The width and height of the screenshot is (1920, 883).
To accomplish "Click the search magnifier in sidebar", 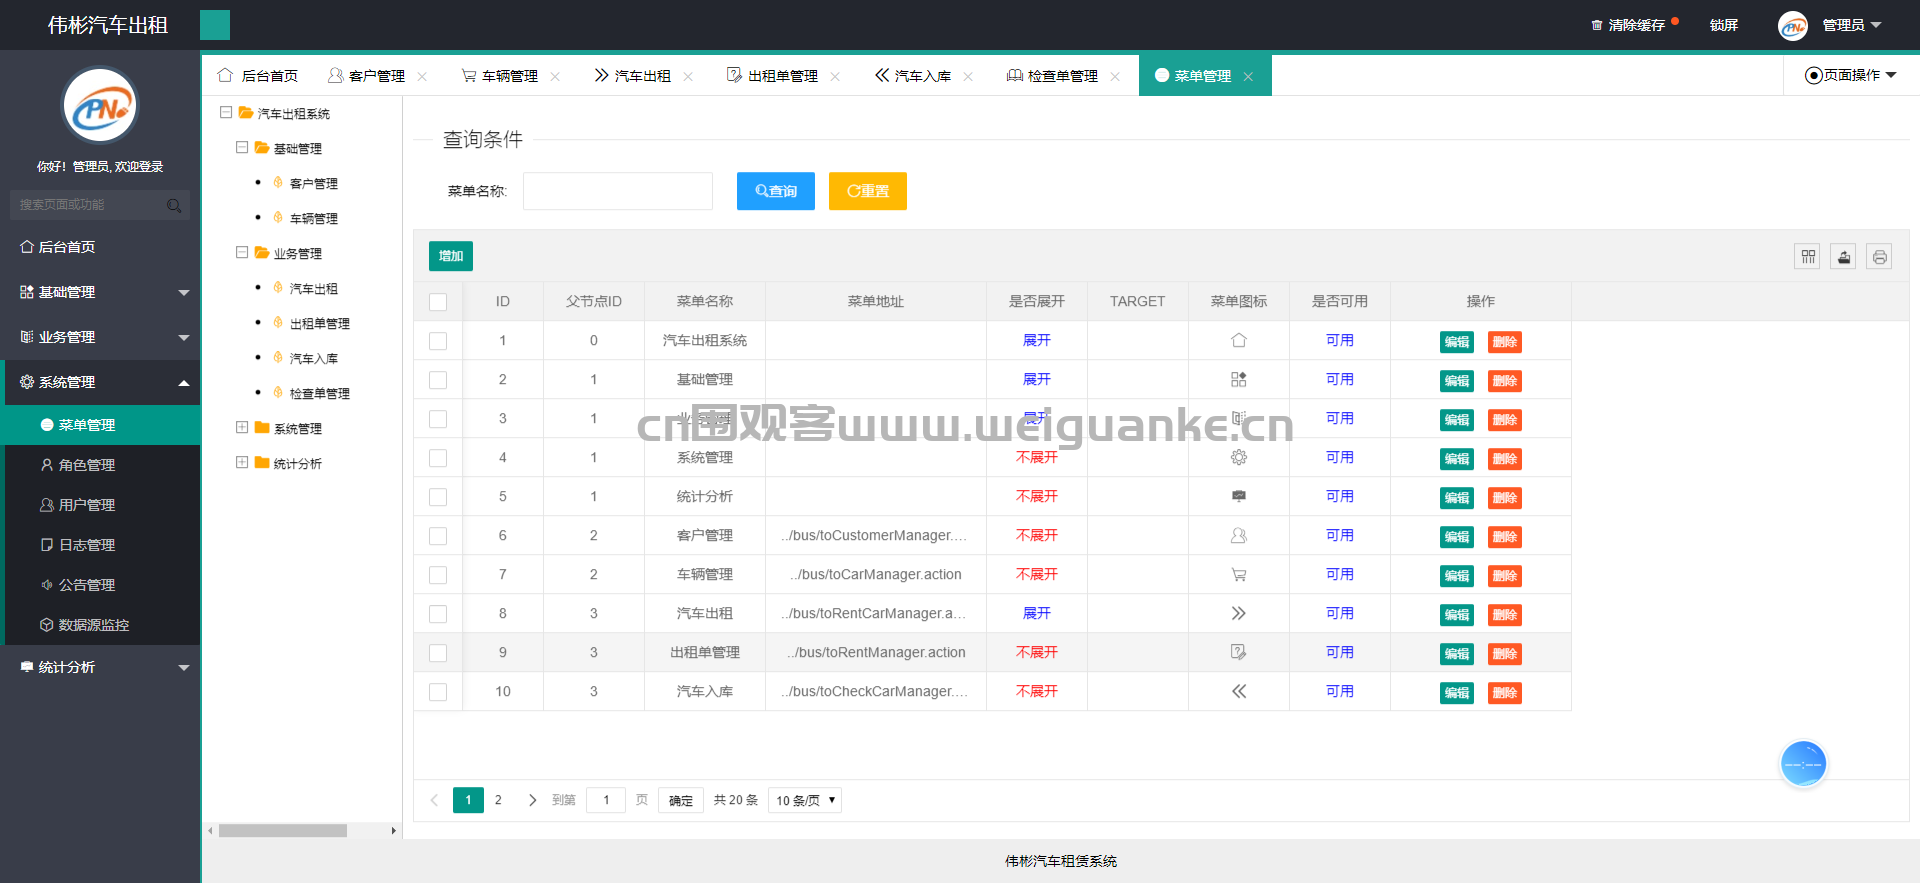I will tap(174, 205).
